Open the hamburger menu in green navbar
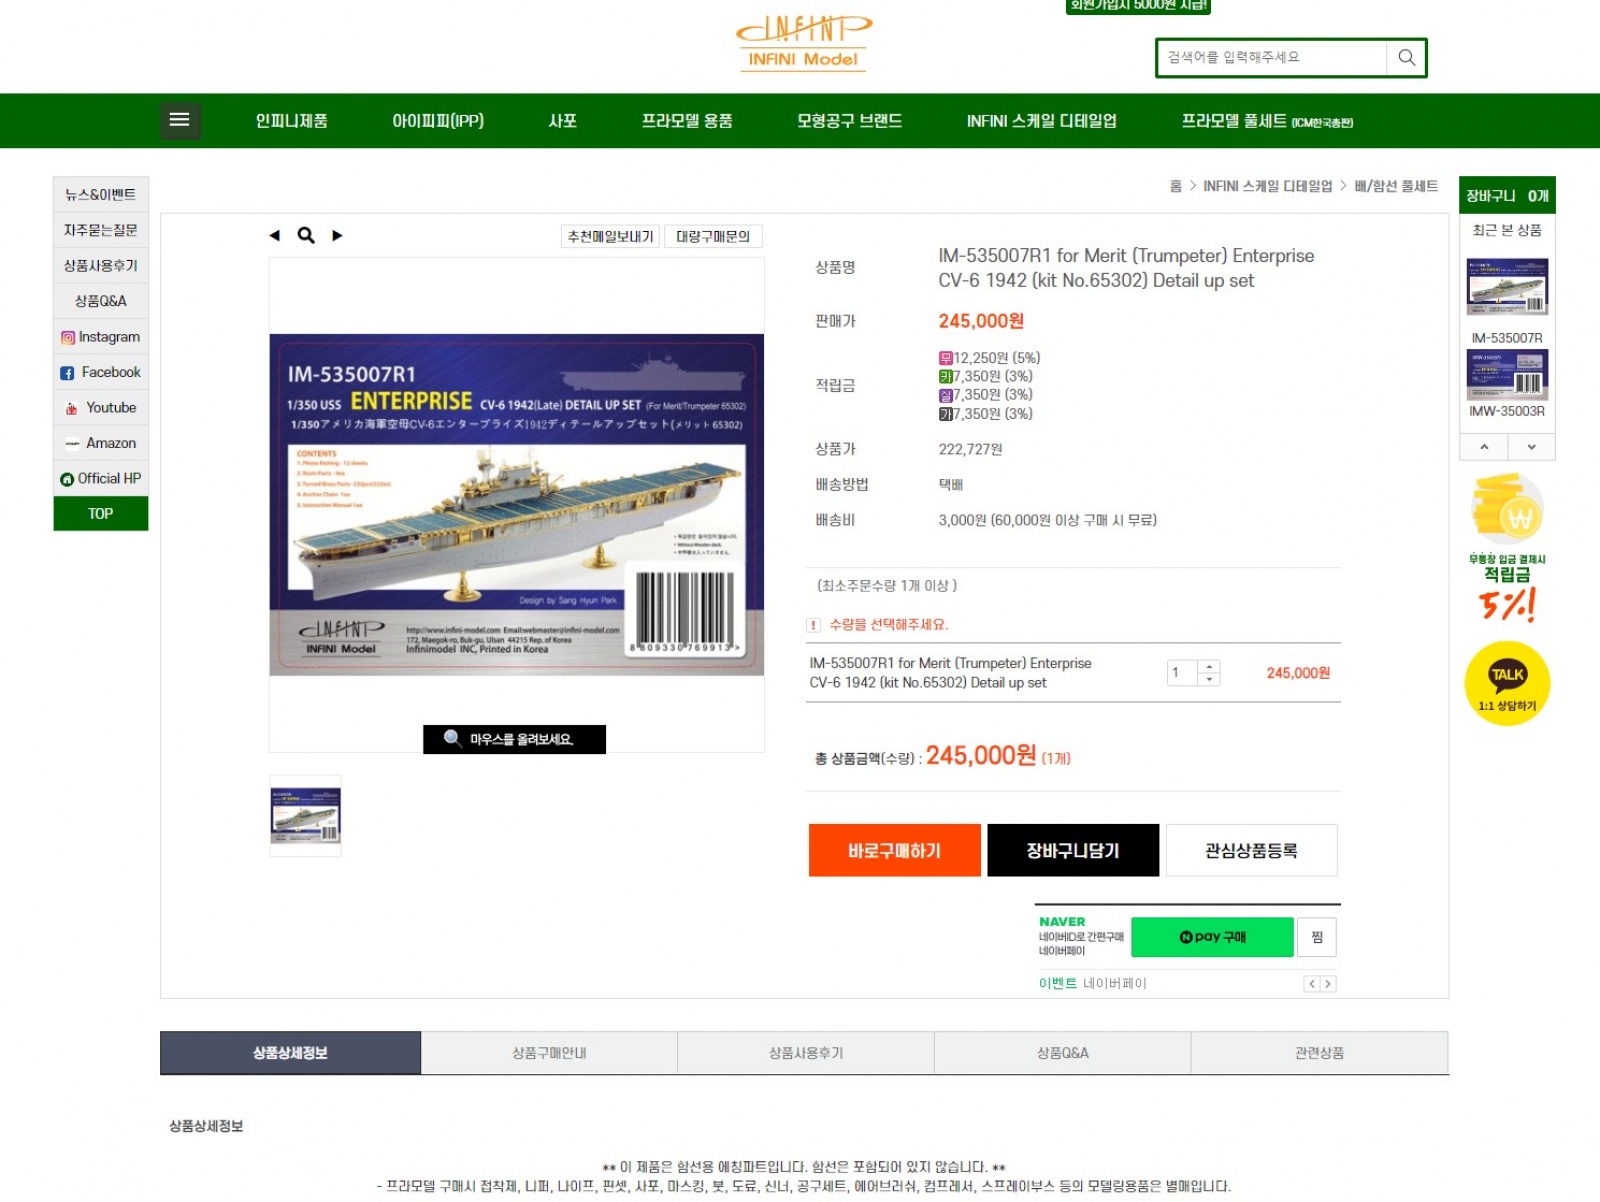The height and width of the screenshot is (1202, 1600). (180, 121)
